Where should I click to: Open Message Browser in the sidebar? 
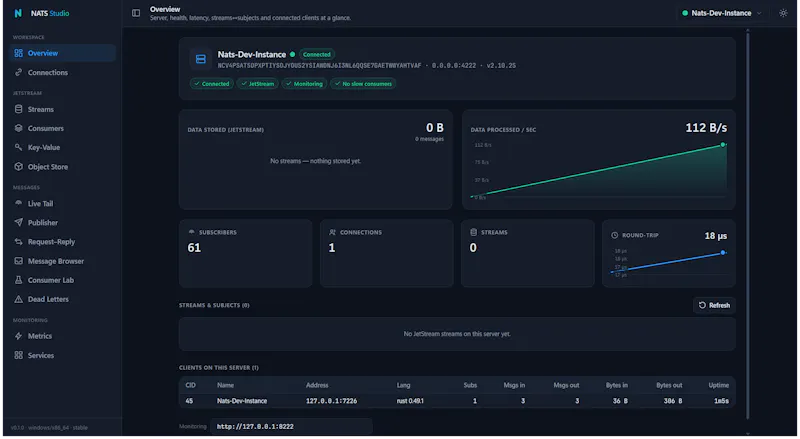pyautogui.click(x=62, y=261)
